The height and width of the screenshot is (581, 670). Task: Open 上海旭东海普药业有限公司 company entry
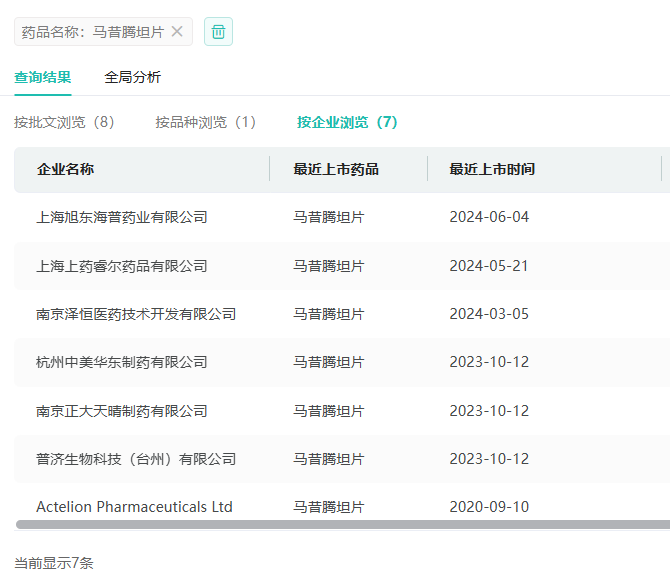(x=122, y=217)
